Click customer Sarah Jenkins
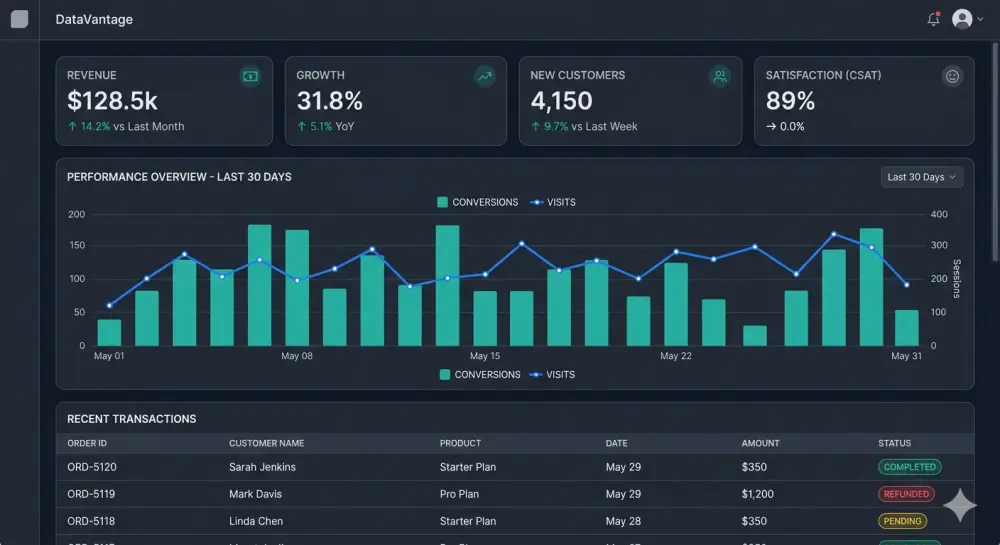This screenshot has height=545, width=1000. tap(262, 467)
